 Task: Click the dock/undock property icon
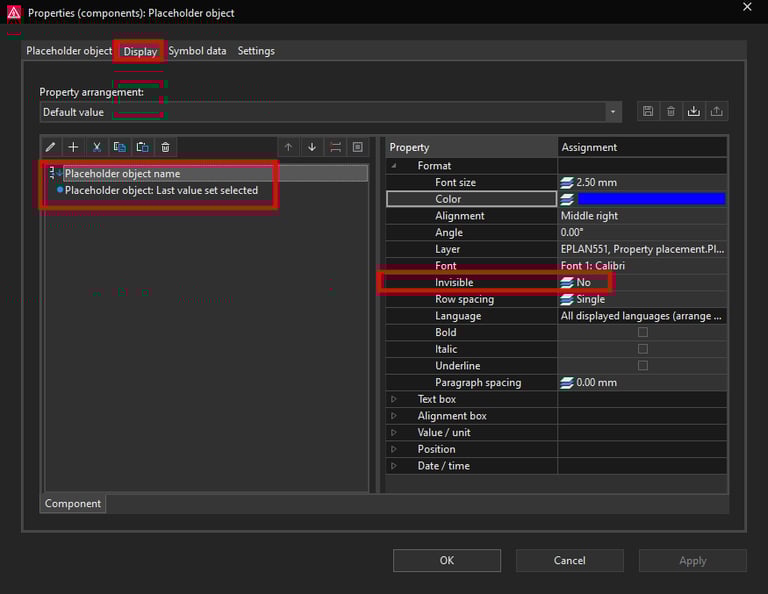[x=336, y=147]
